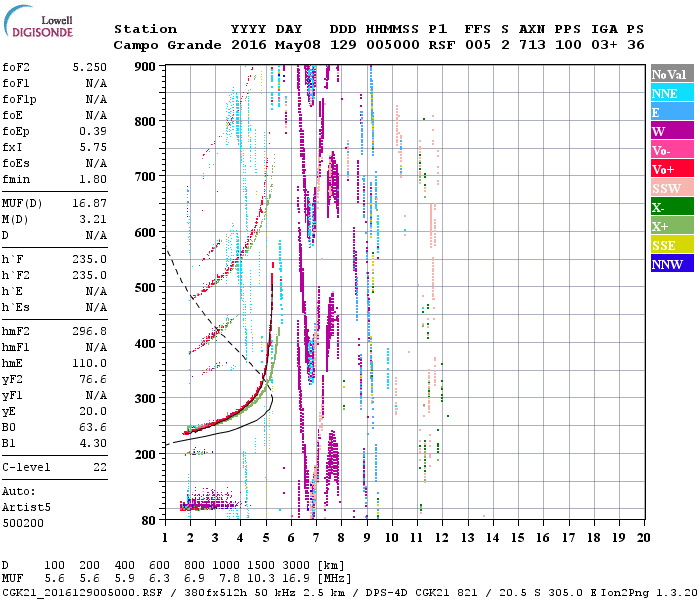Click the B0 value 63.6
The height and width of the screenshot is (600, 700).
pos(93,427)
